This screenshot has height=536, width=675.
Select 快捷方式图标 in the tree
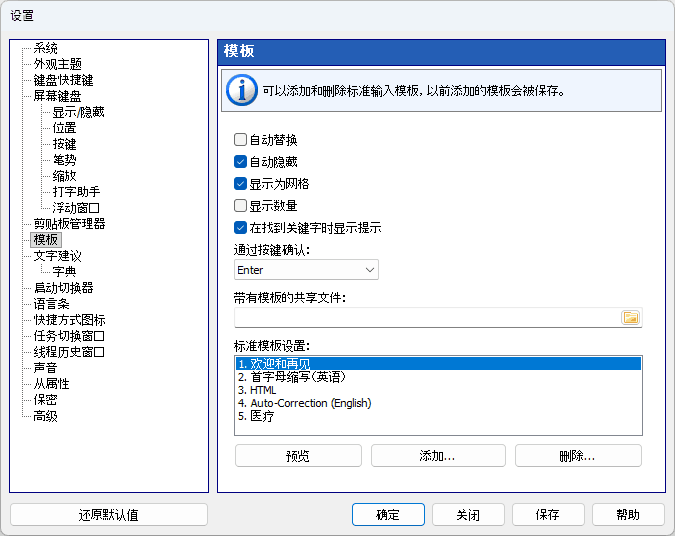pyautogui.click(x=69, y=320)
